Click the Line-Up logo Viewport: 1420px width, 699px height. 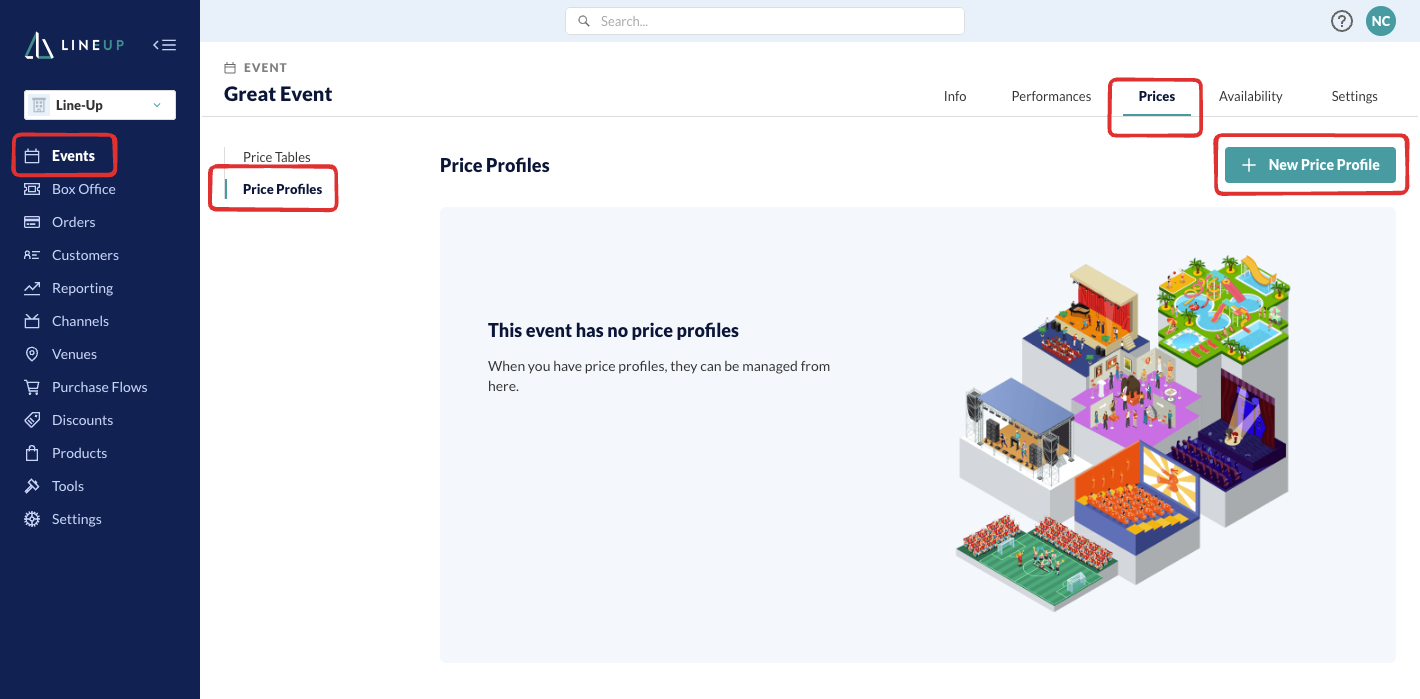pos(75,45)
